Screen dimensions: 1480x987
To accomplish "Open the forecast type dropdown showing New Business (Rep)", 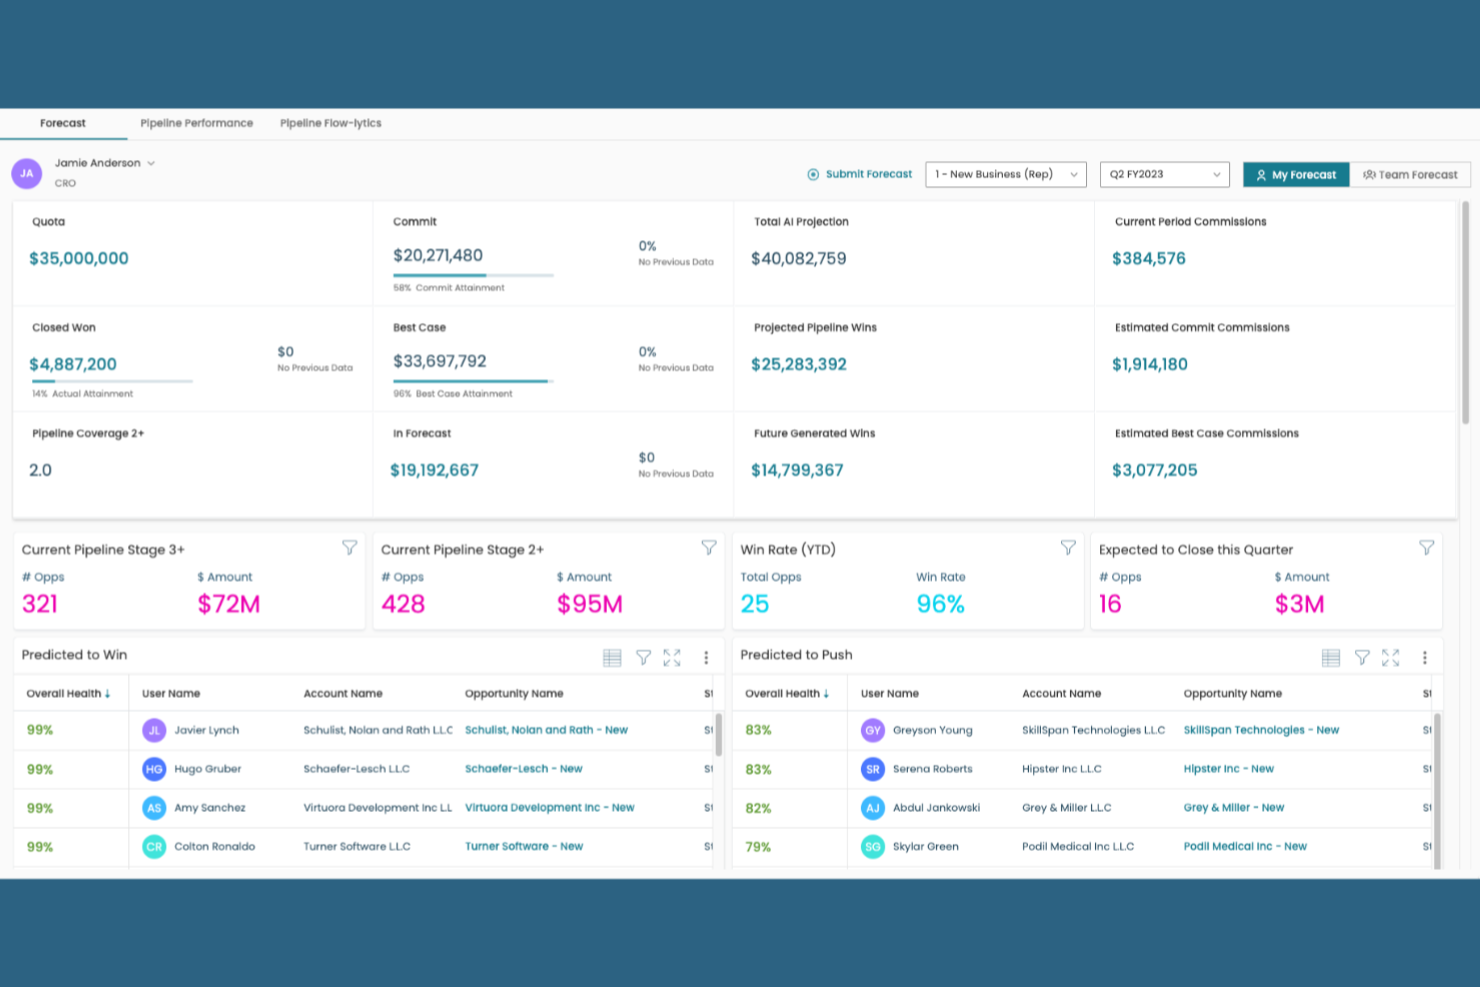I will tap(1005, 174).
